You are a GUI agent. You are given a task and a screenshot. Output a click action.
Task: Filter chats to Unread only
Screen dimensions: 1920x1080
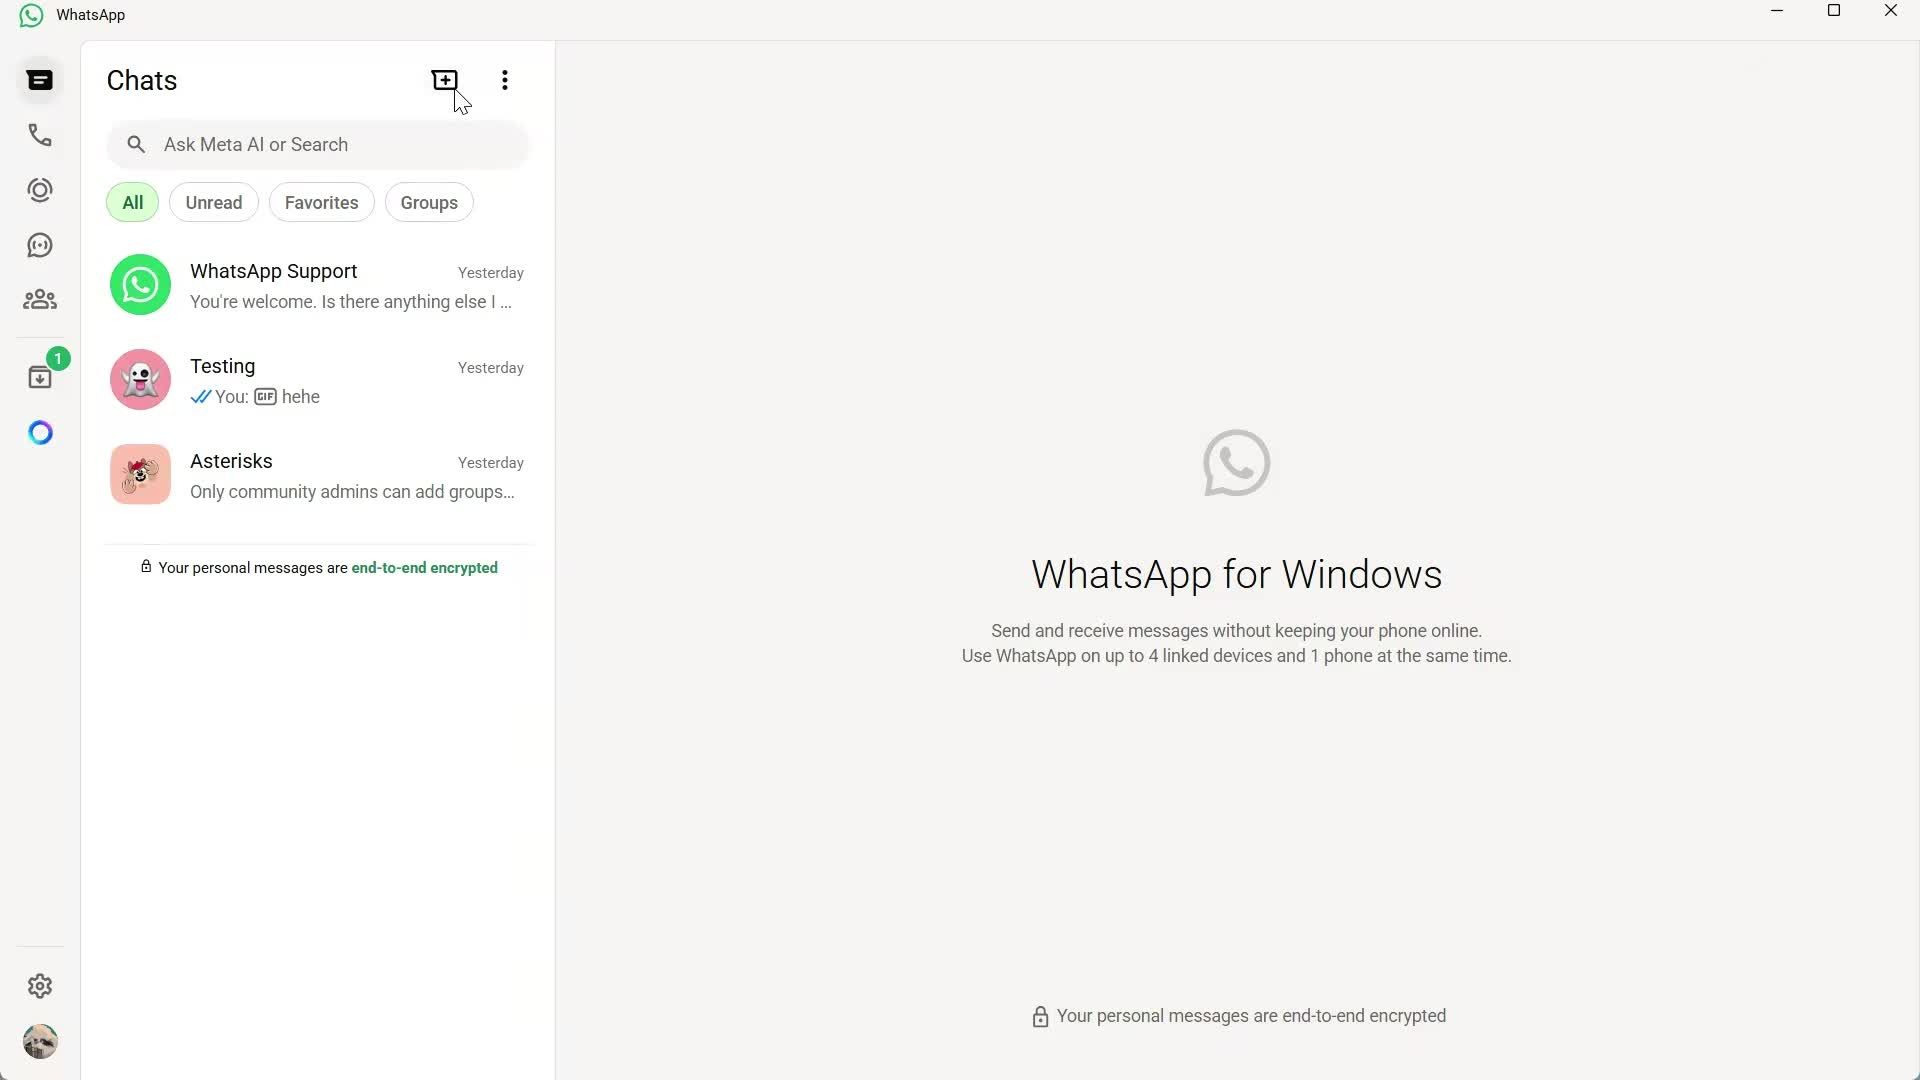coord(213,202)
